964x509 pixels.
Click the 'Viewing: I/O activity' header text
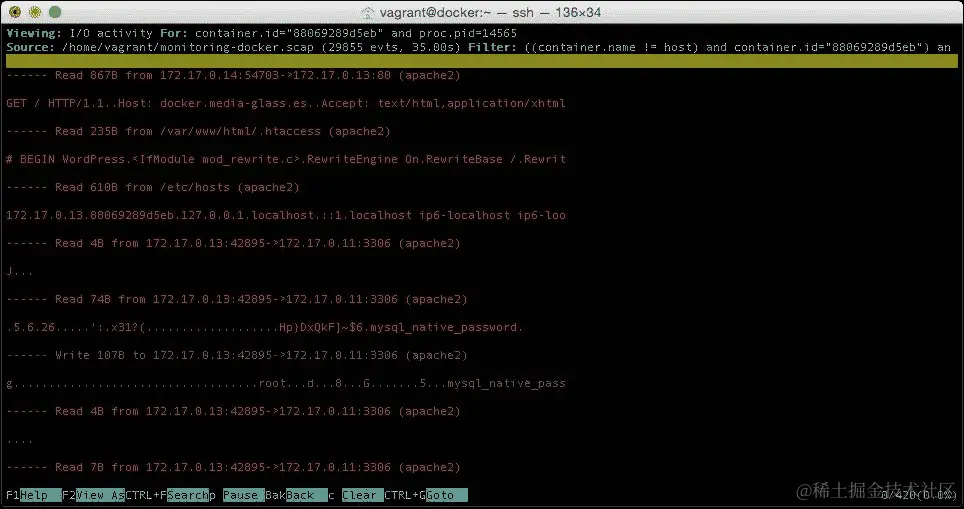[79, 33]
